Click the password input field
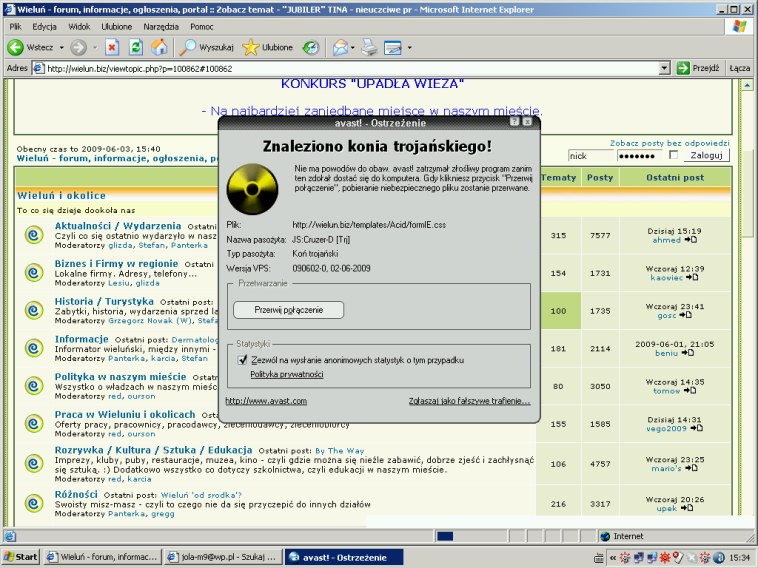 (x=640, y=155)
